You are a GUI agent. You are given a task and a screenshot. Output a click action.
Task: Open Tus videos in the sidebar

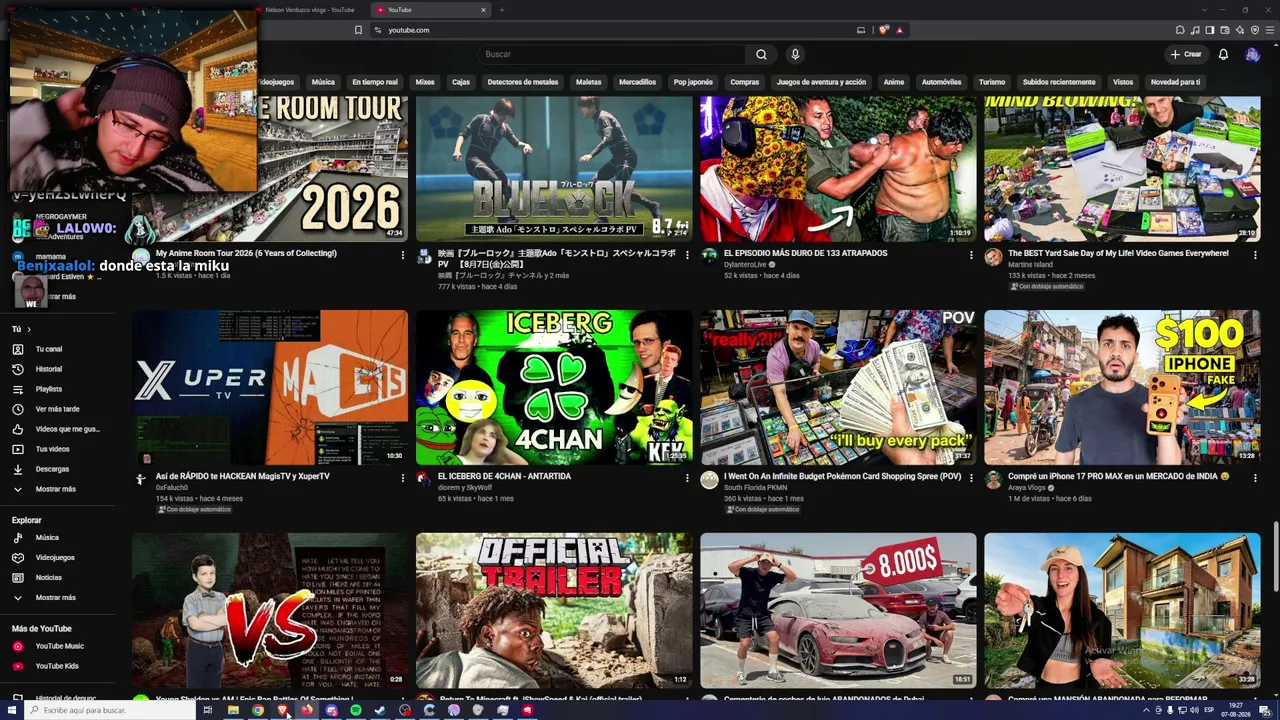(57, 449)
